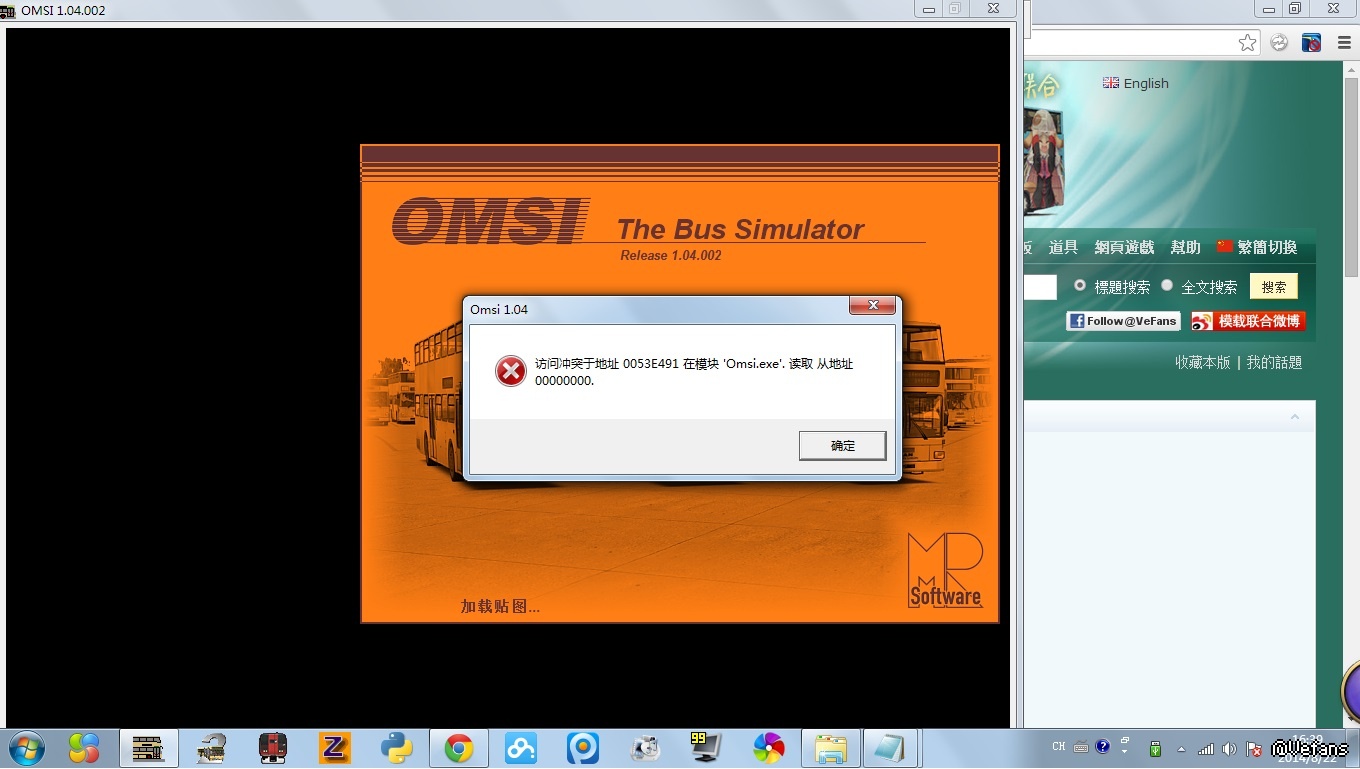Image resolution: width=1360 pixels, height=769 pixels.
Task: Switch to Google Chrome on taskbar
Action: [x=459, y=748]
